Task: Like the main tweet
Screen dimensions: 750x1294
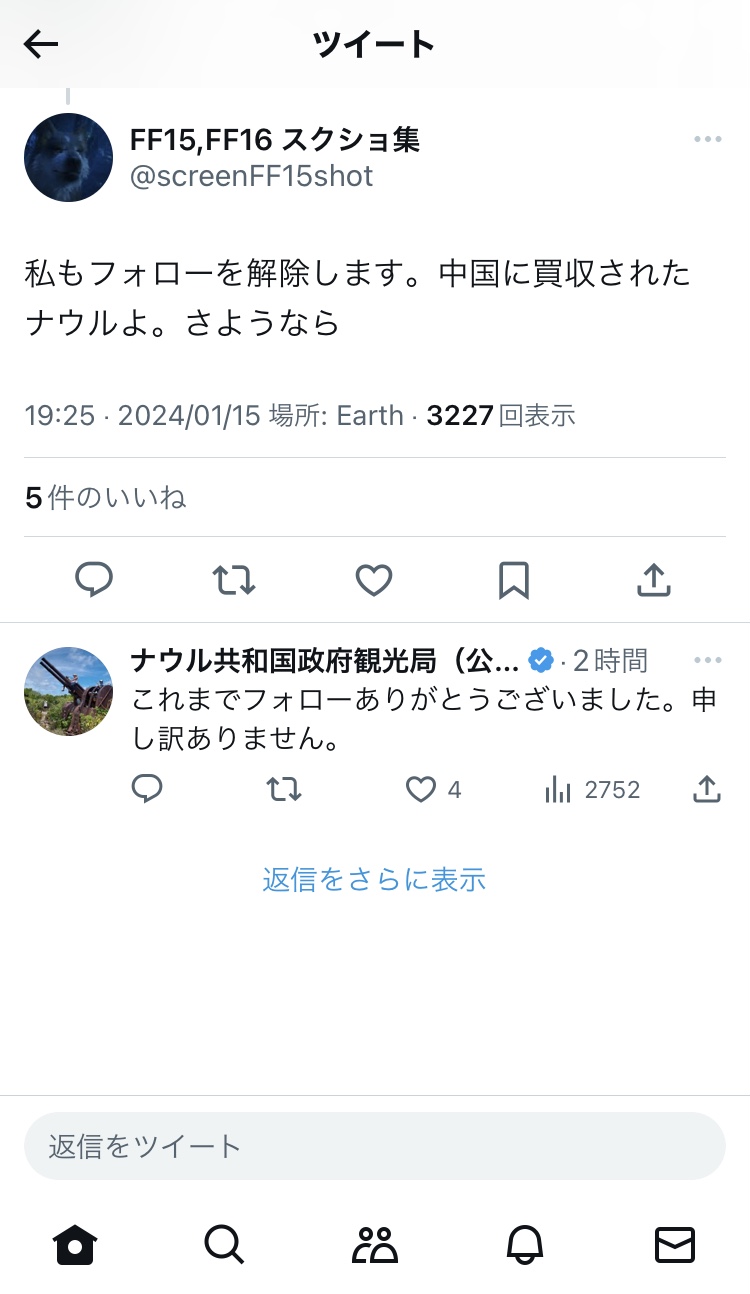Action: 374,579
